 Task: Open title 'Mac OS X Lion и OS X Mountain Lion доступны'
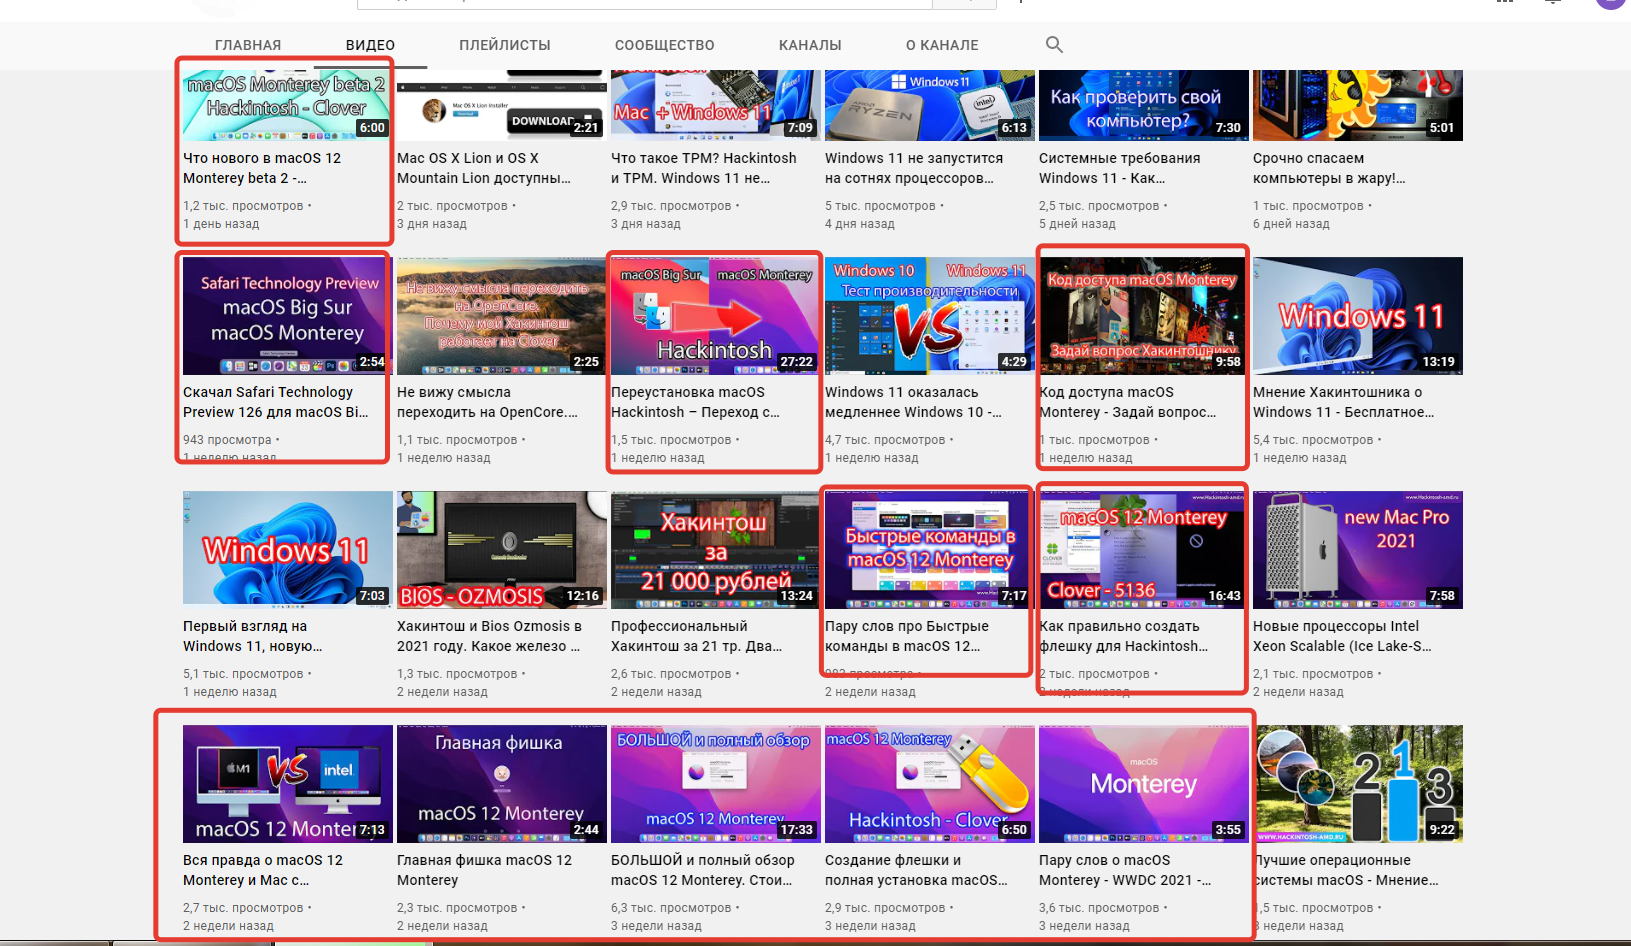click(x=484, y=168)
